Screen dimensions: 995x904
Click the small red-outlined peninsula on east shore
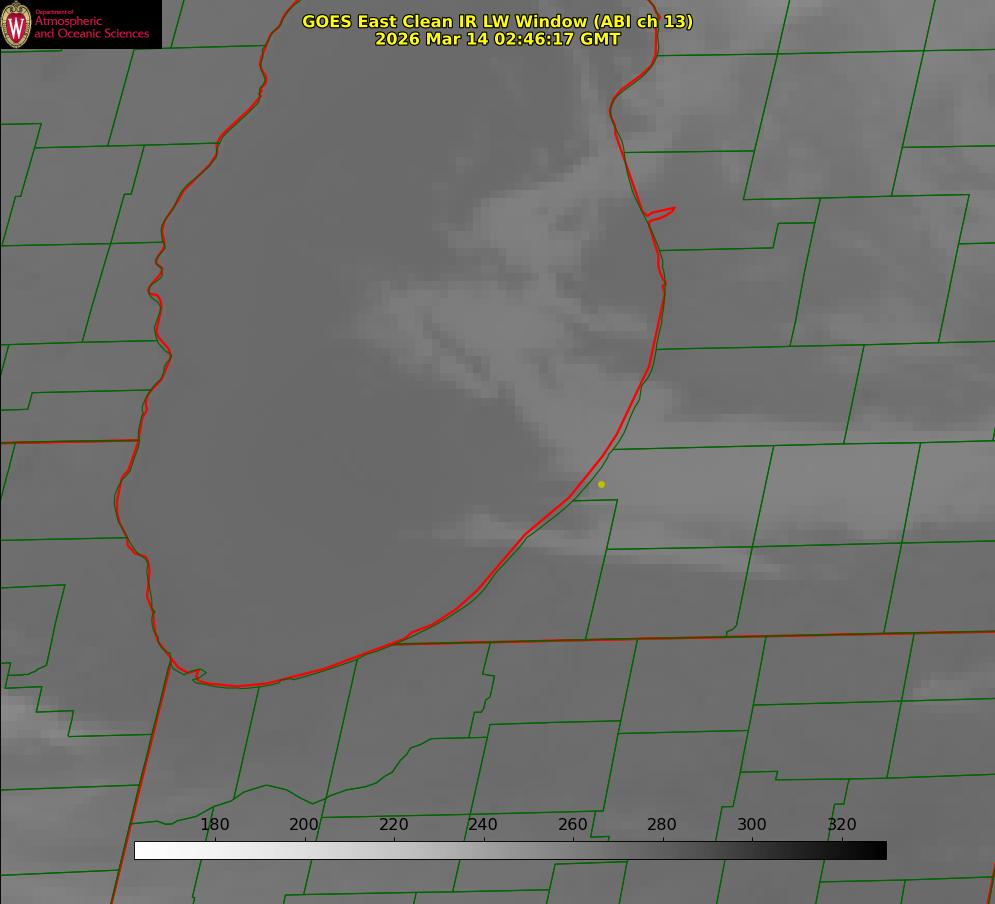(662, 213)
